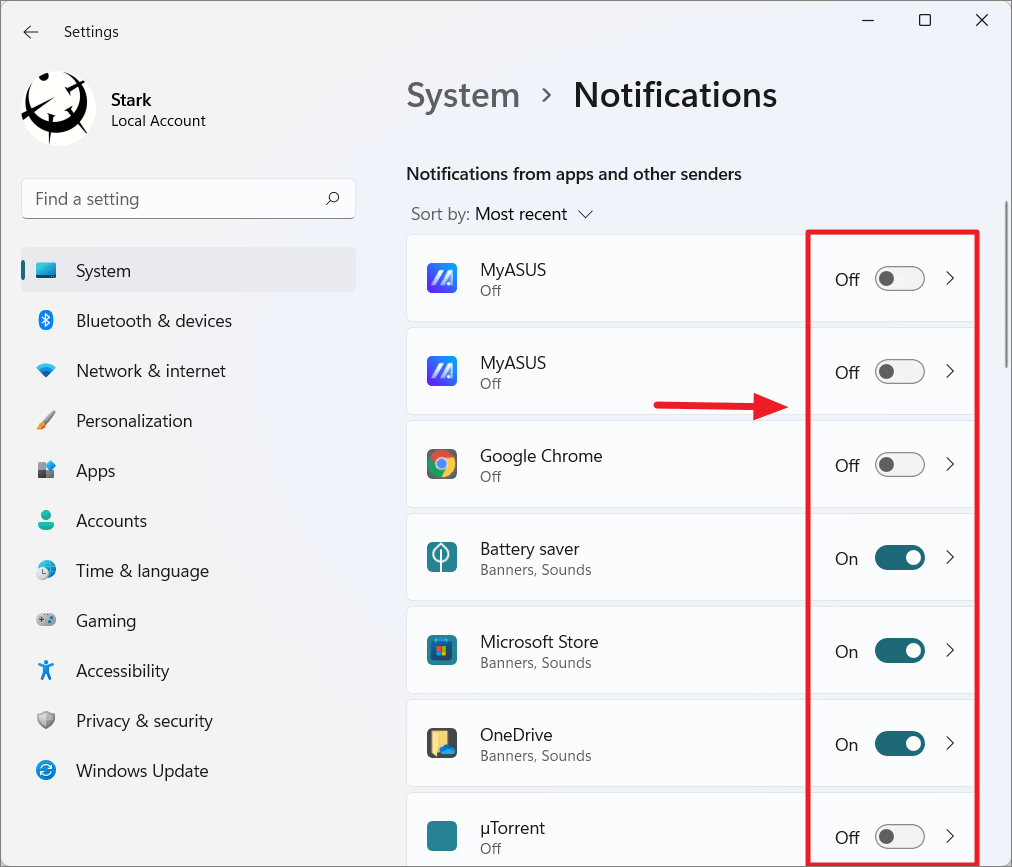This screenshot has width=1012, height=867.
Task: Click the Microsoft Store app icon
Action: [x=441, y=650]
